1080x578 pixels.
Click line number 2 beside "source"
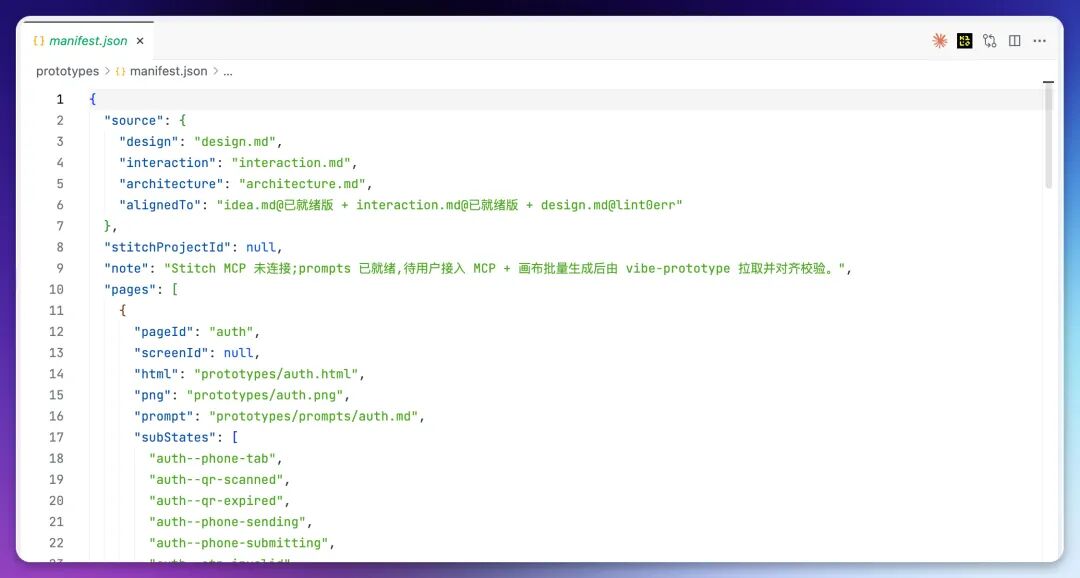point(60,121)
